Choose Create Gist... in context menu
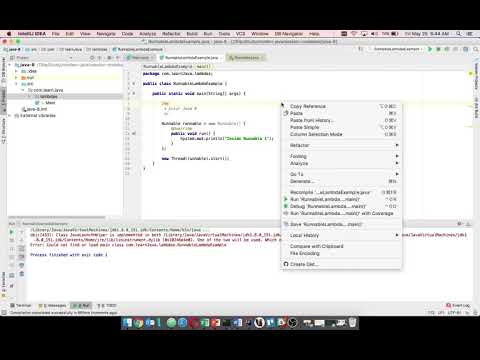This screenshot has height=360, width=480. [342, 264]
